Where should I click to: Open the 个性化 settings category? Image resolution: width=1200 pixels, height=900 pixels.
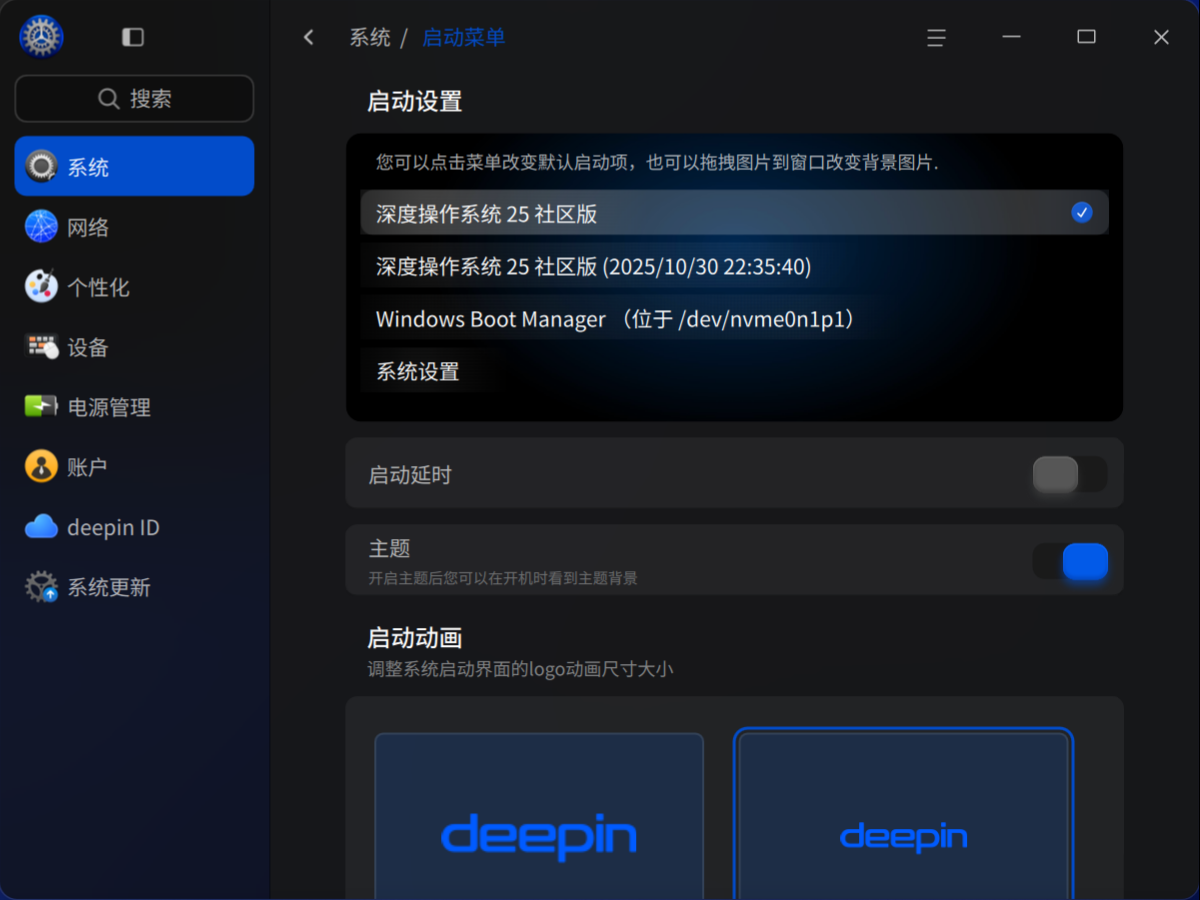(x=134, y=287)
